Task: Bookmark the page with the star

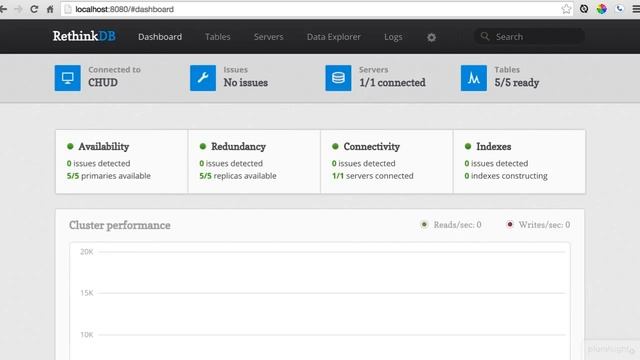Action: 566,9
